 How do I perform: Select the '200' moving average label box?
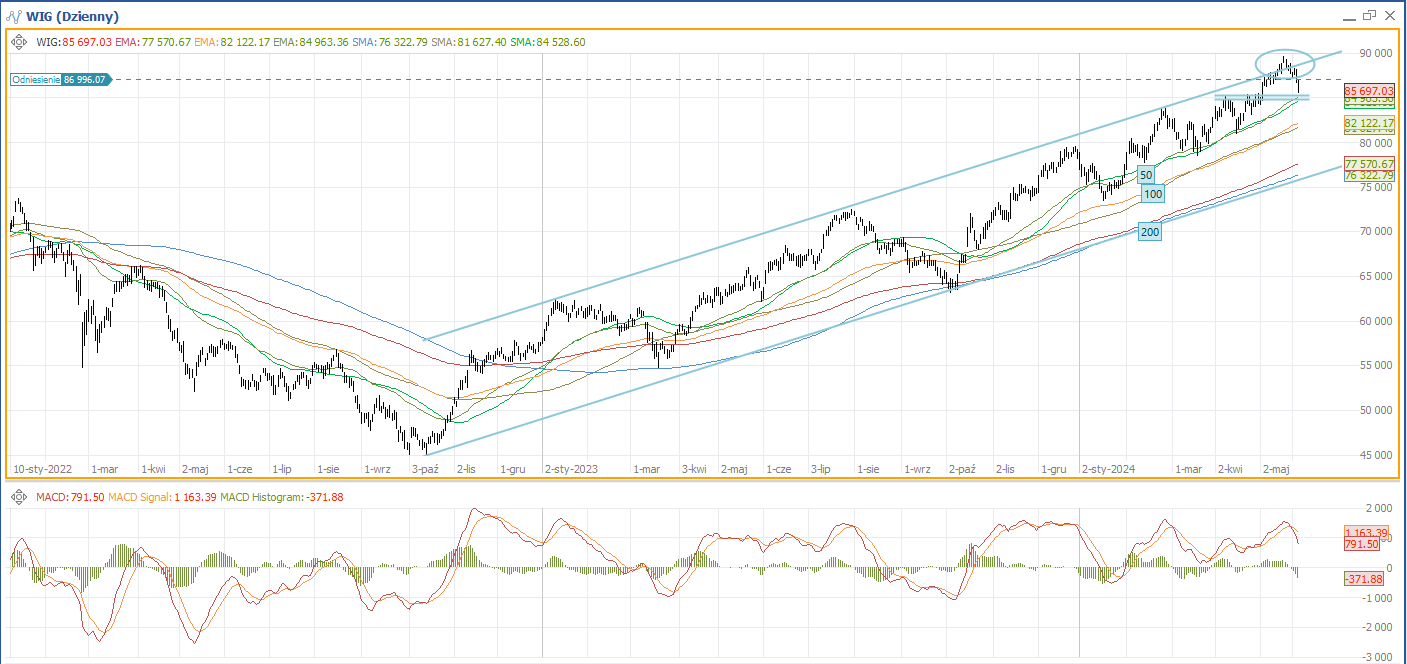pos(1150,232)
